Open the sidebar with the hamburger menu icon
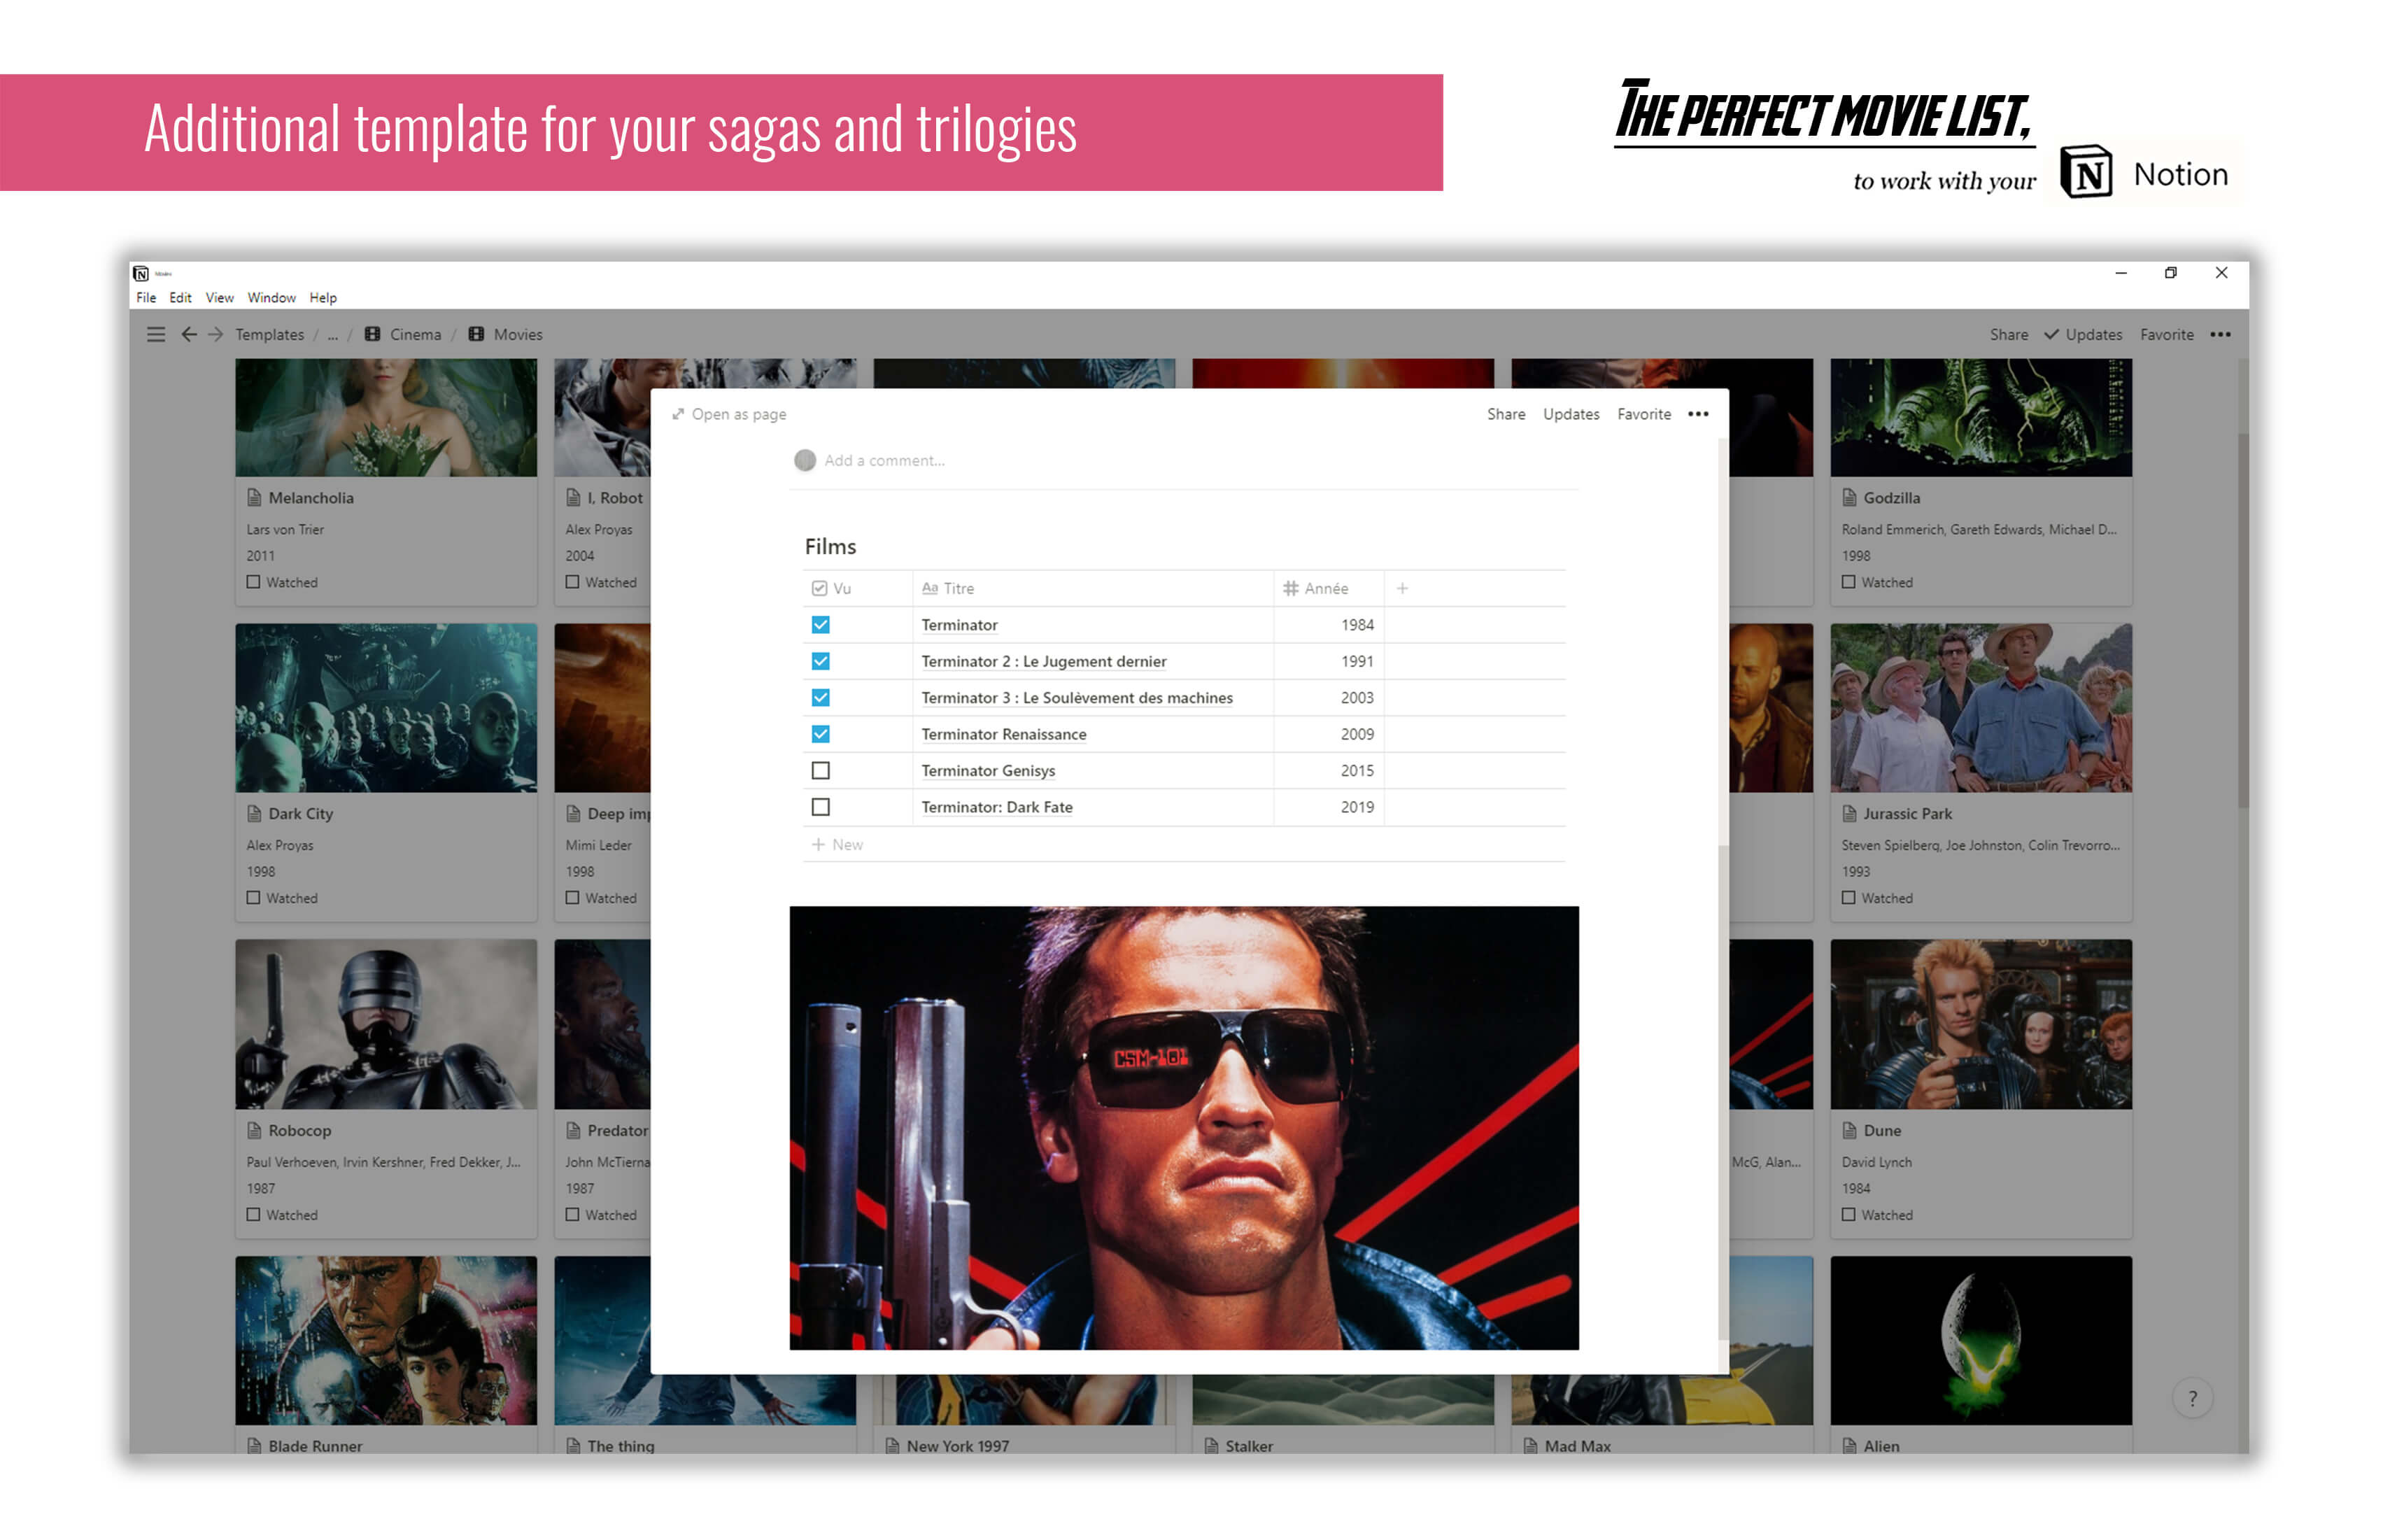The image size is (2383, 1540). coord(156,334)
